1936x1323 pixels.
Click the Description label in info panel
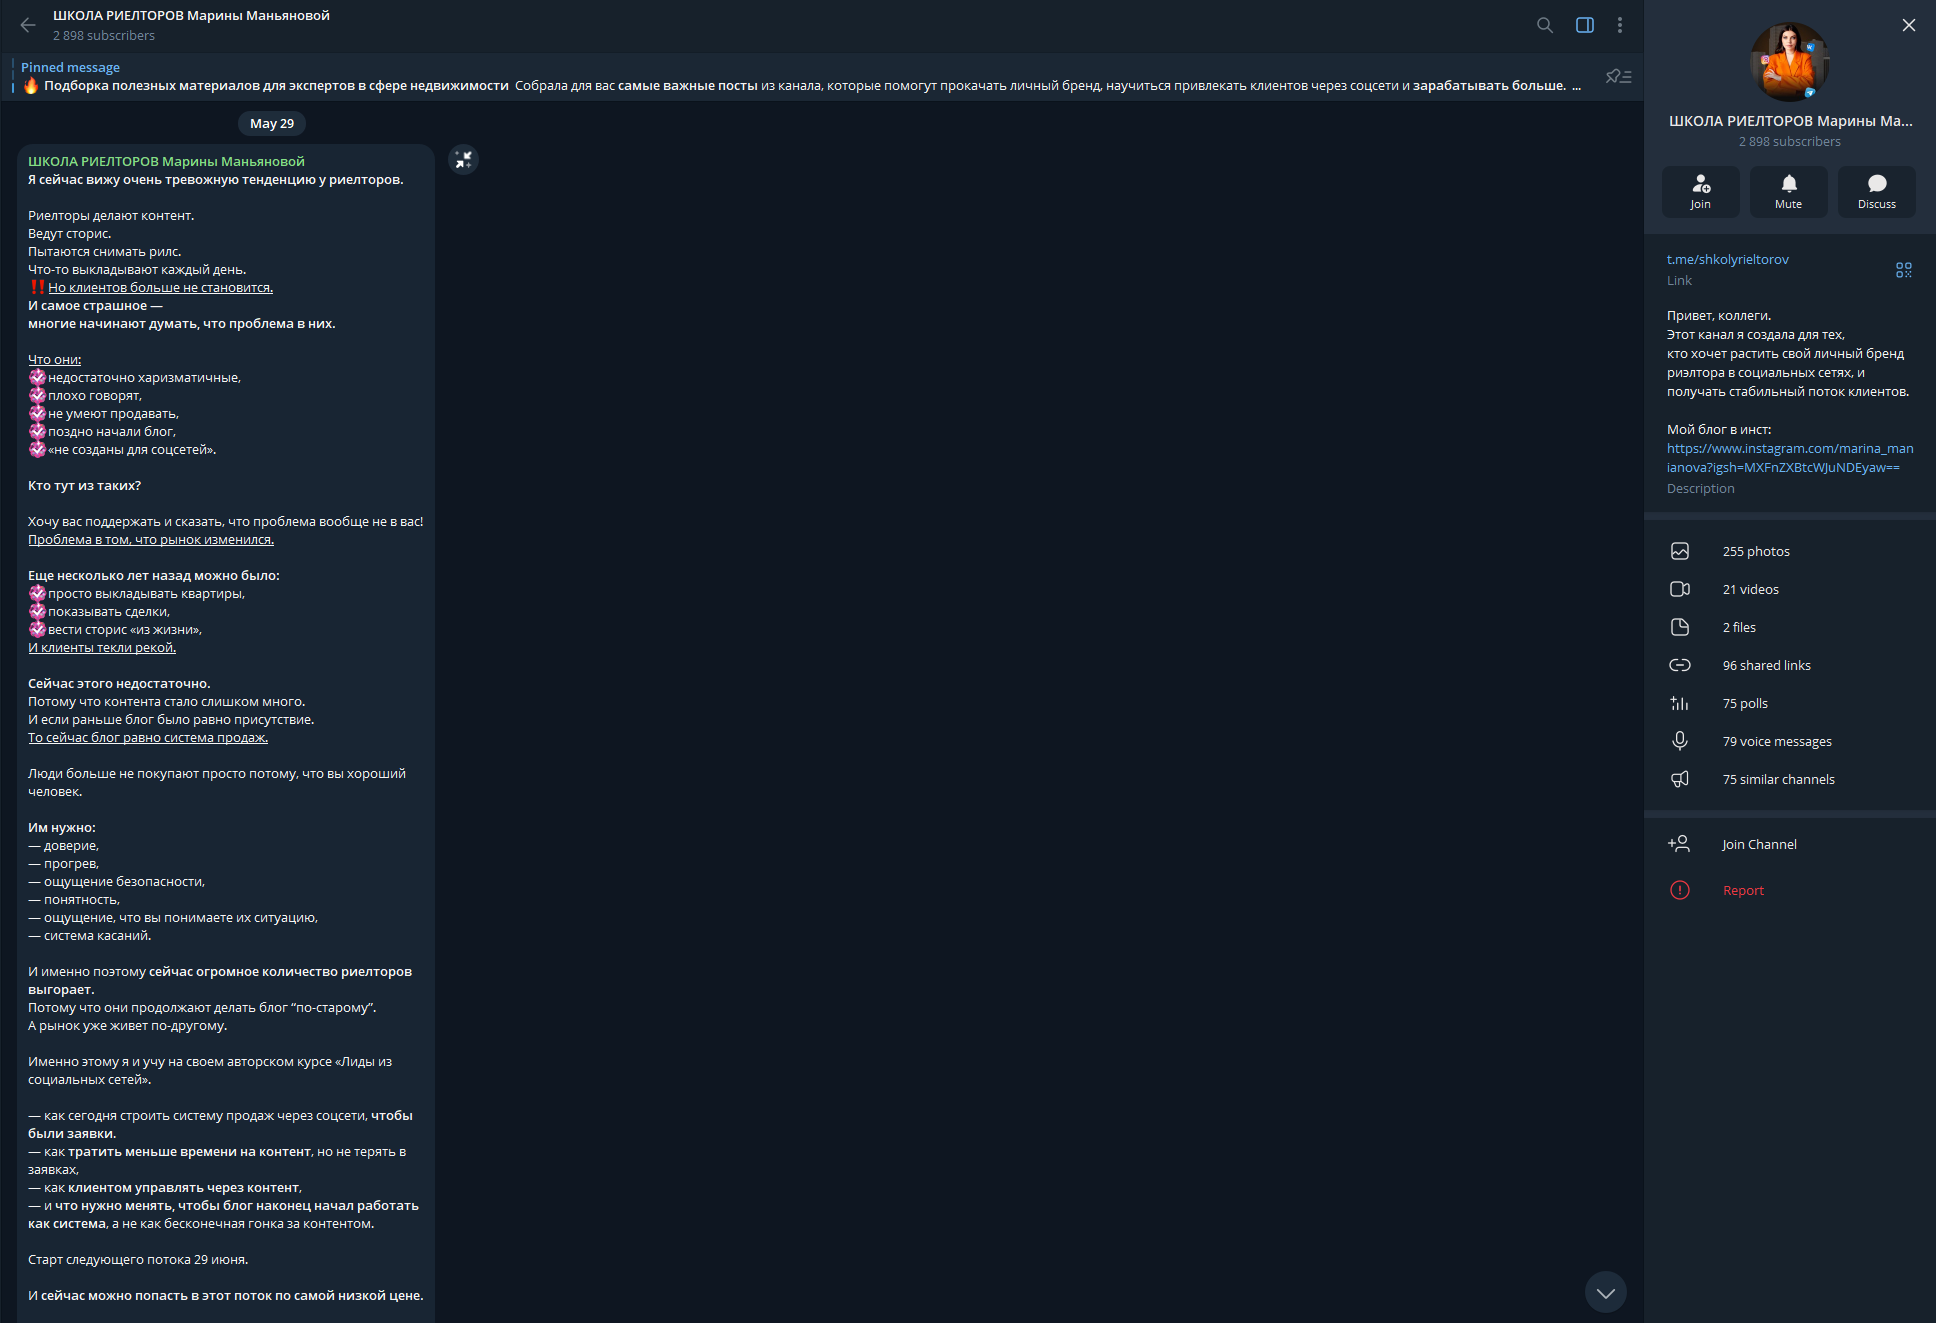(1700, 488)
